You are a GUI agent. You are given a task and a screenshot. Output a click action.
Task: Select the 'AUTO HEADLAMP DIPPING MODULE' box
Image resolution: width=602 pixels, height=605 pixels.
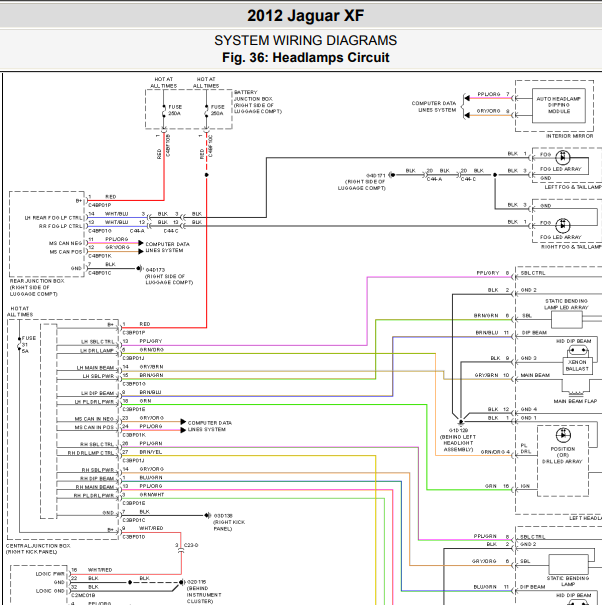tap(558, 105)
